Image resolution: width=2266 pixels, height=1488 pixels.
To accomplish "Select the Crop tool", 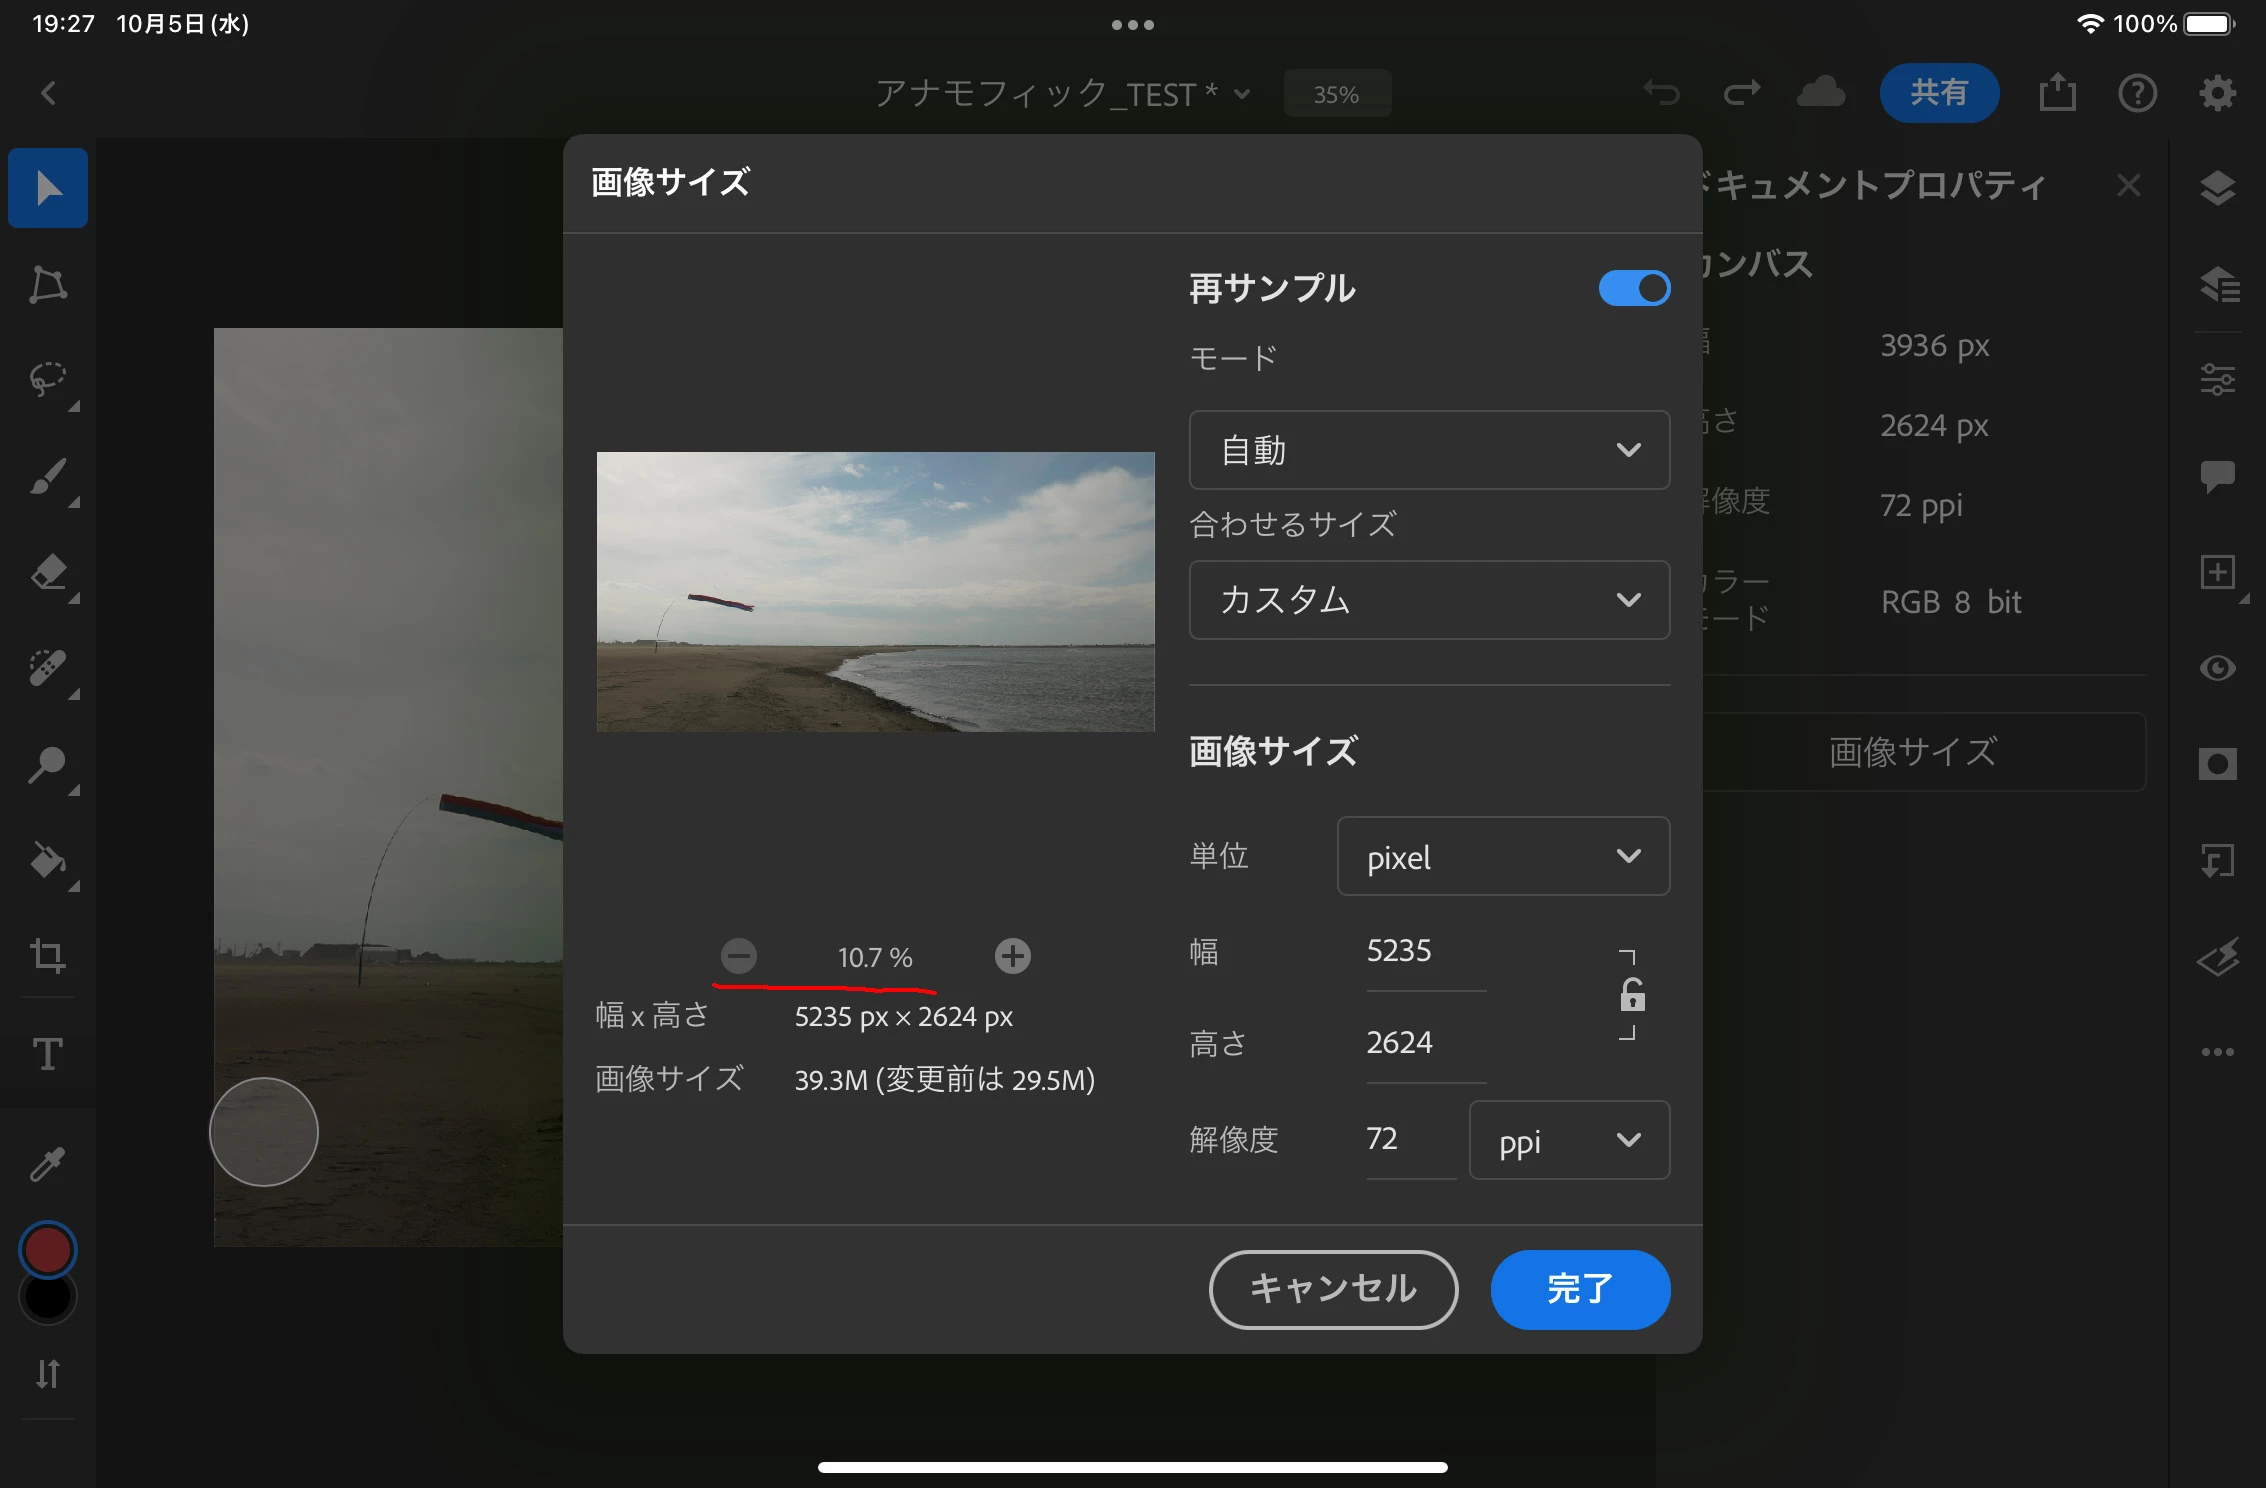I will click(48, 956).
